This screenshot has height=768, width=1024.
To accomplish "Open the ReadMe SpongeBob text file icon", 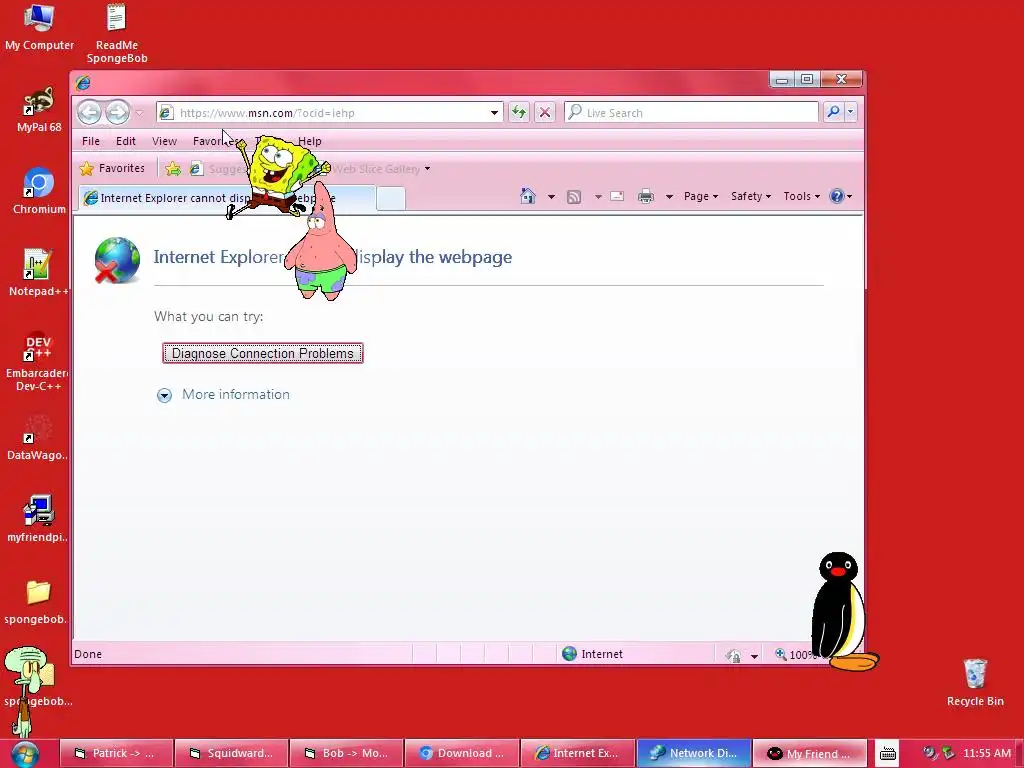I will point(117,34).
